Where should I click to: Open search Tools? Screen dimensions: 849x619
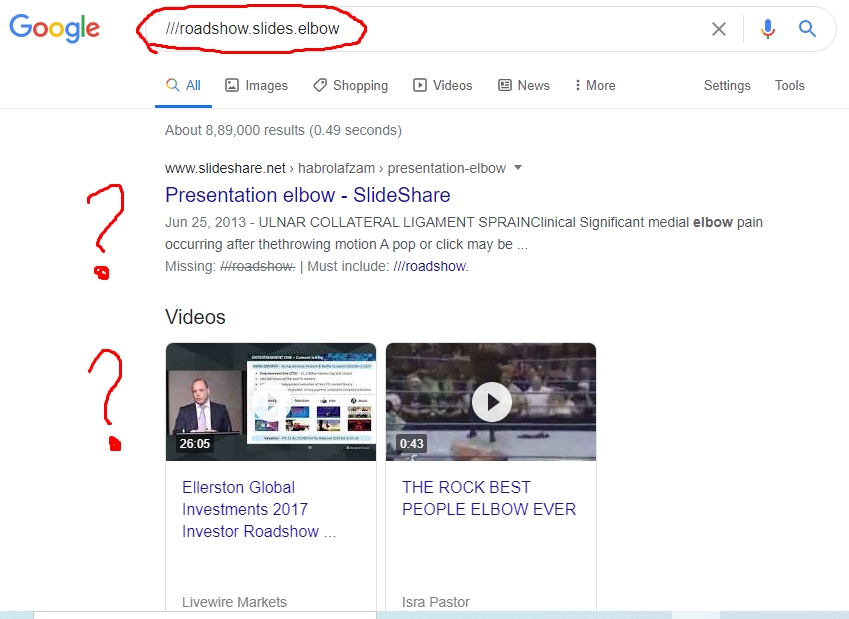(789, 86)
